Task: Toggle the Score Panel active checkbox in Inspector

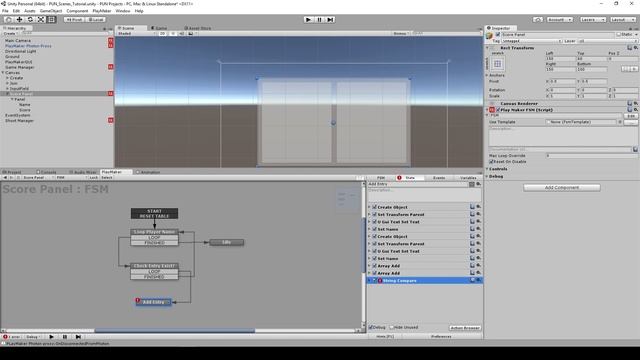Action: click(x=498, y=35)
